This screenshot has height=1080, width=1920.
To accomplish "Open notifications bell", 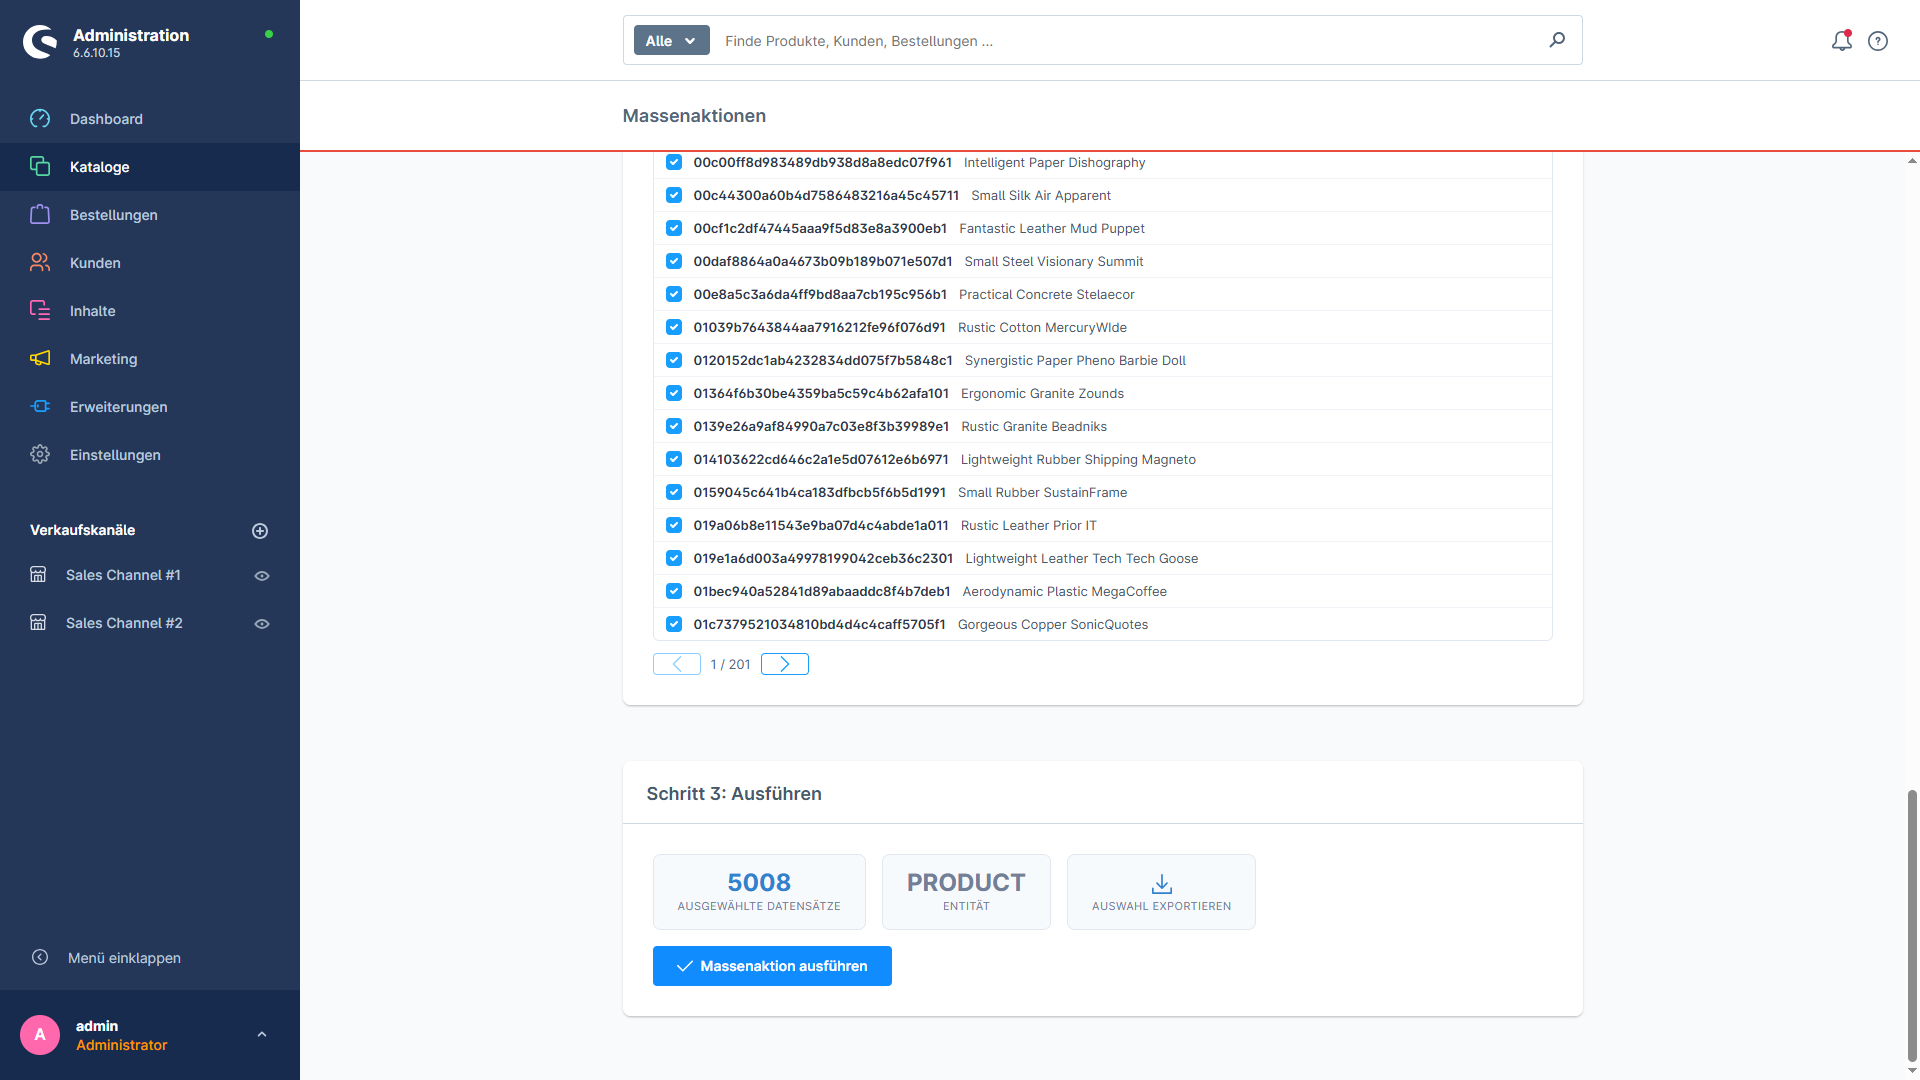I will pos(1841,41).
